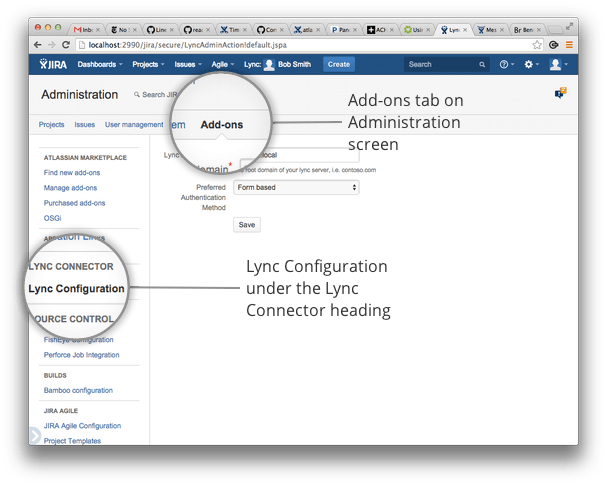The image size is (609, 486).
Task: Open the JIRA Agile Configuration link
Action: [x=82, y=426]
